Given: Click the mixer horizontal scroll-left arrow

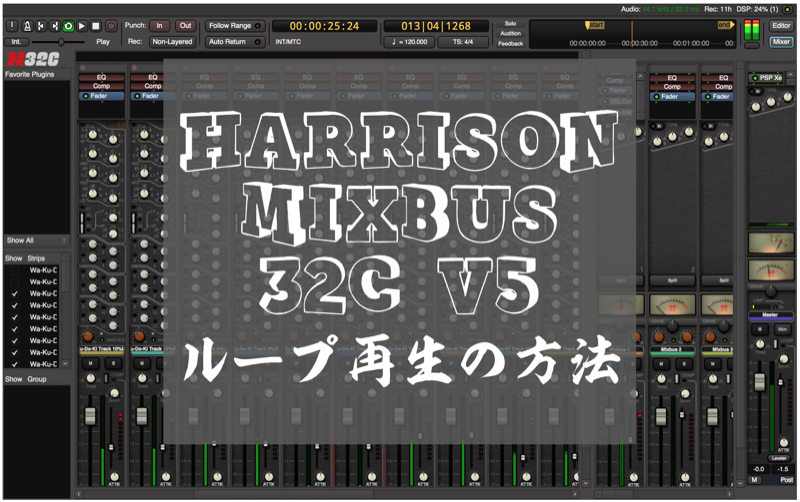Looking at the screenshot, I should pyautogui.click(x=79, y=494).
